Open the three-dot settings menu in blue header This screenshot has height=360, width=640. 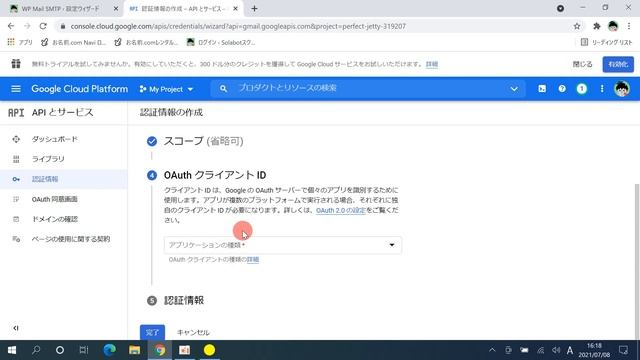[602, 89]
